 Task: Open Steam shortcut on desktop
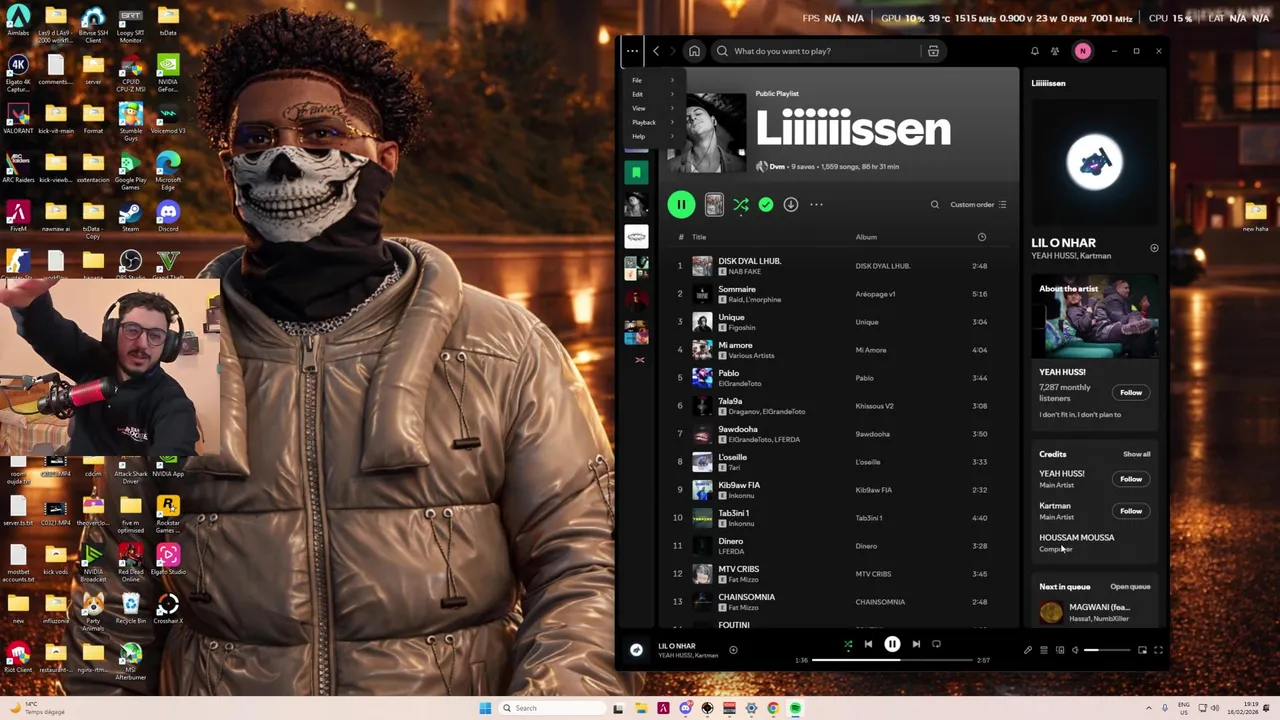pos(130,215)
